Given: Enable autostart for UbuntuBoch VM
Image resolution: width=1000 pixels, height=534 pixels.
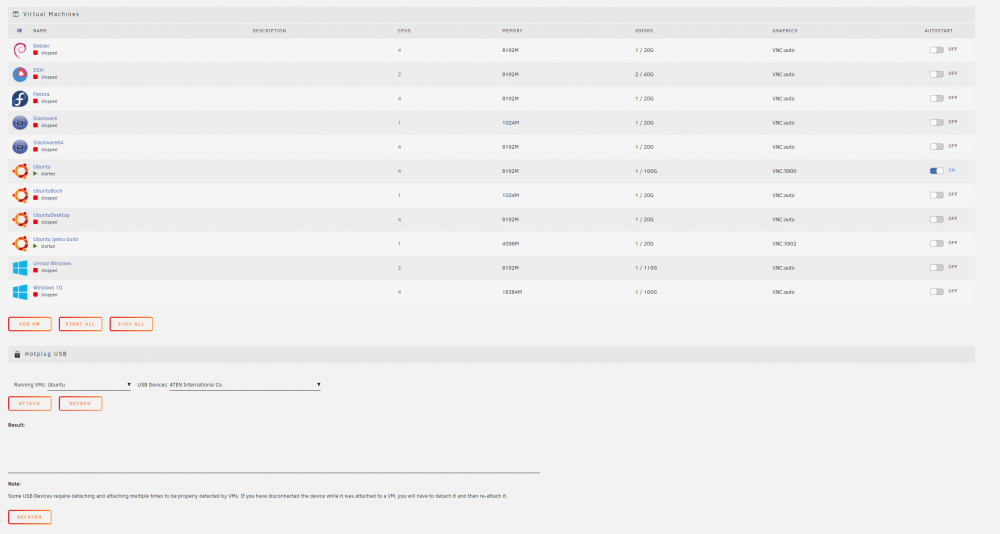Looking at the screenshot, I should tap(936, 195).
